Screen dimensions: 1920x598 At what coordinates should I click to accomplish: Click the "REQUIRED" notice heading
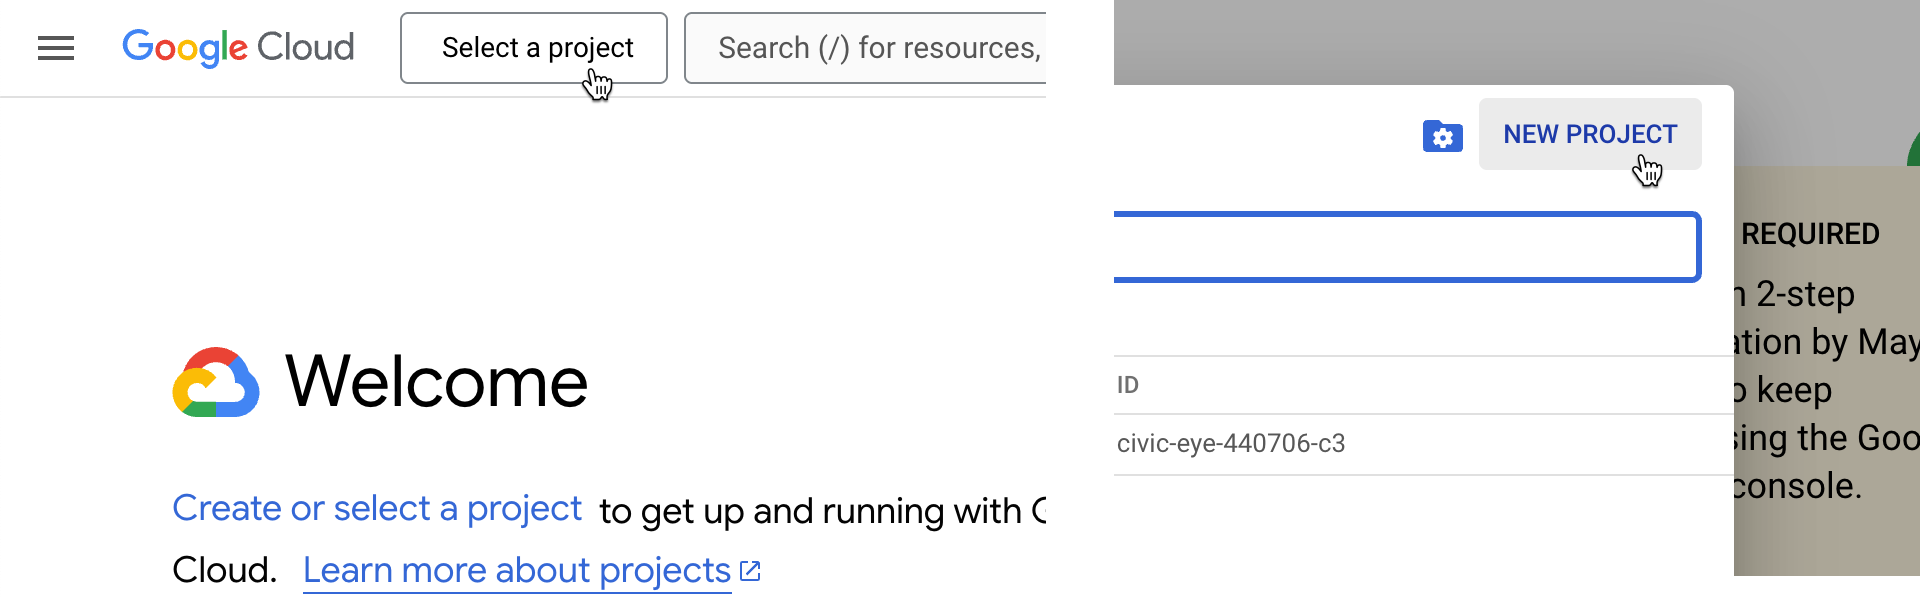click(1810, 234)
